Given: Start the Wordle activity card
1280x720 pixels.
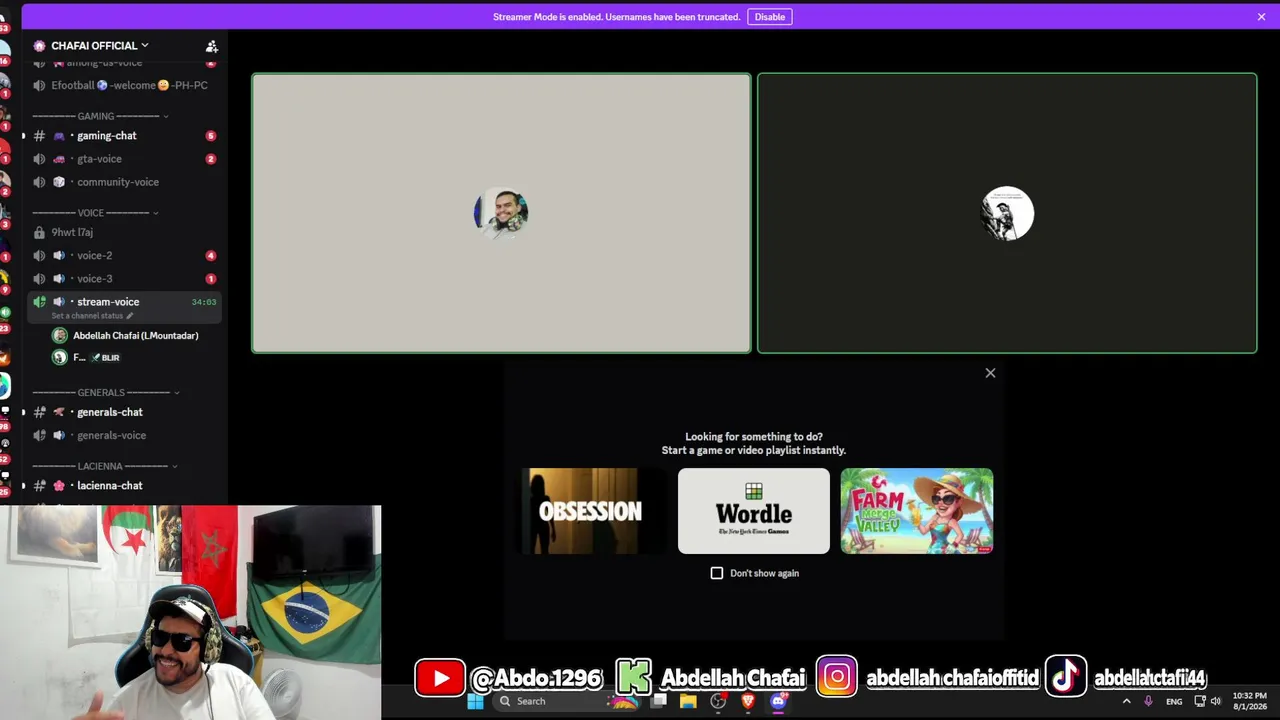Looking at the screenshot, I should coord(754,511).
